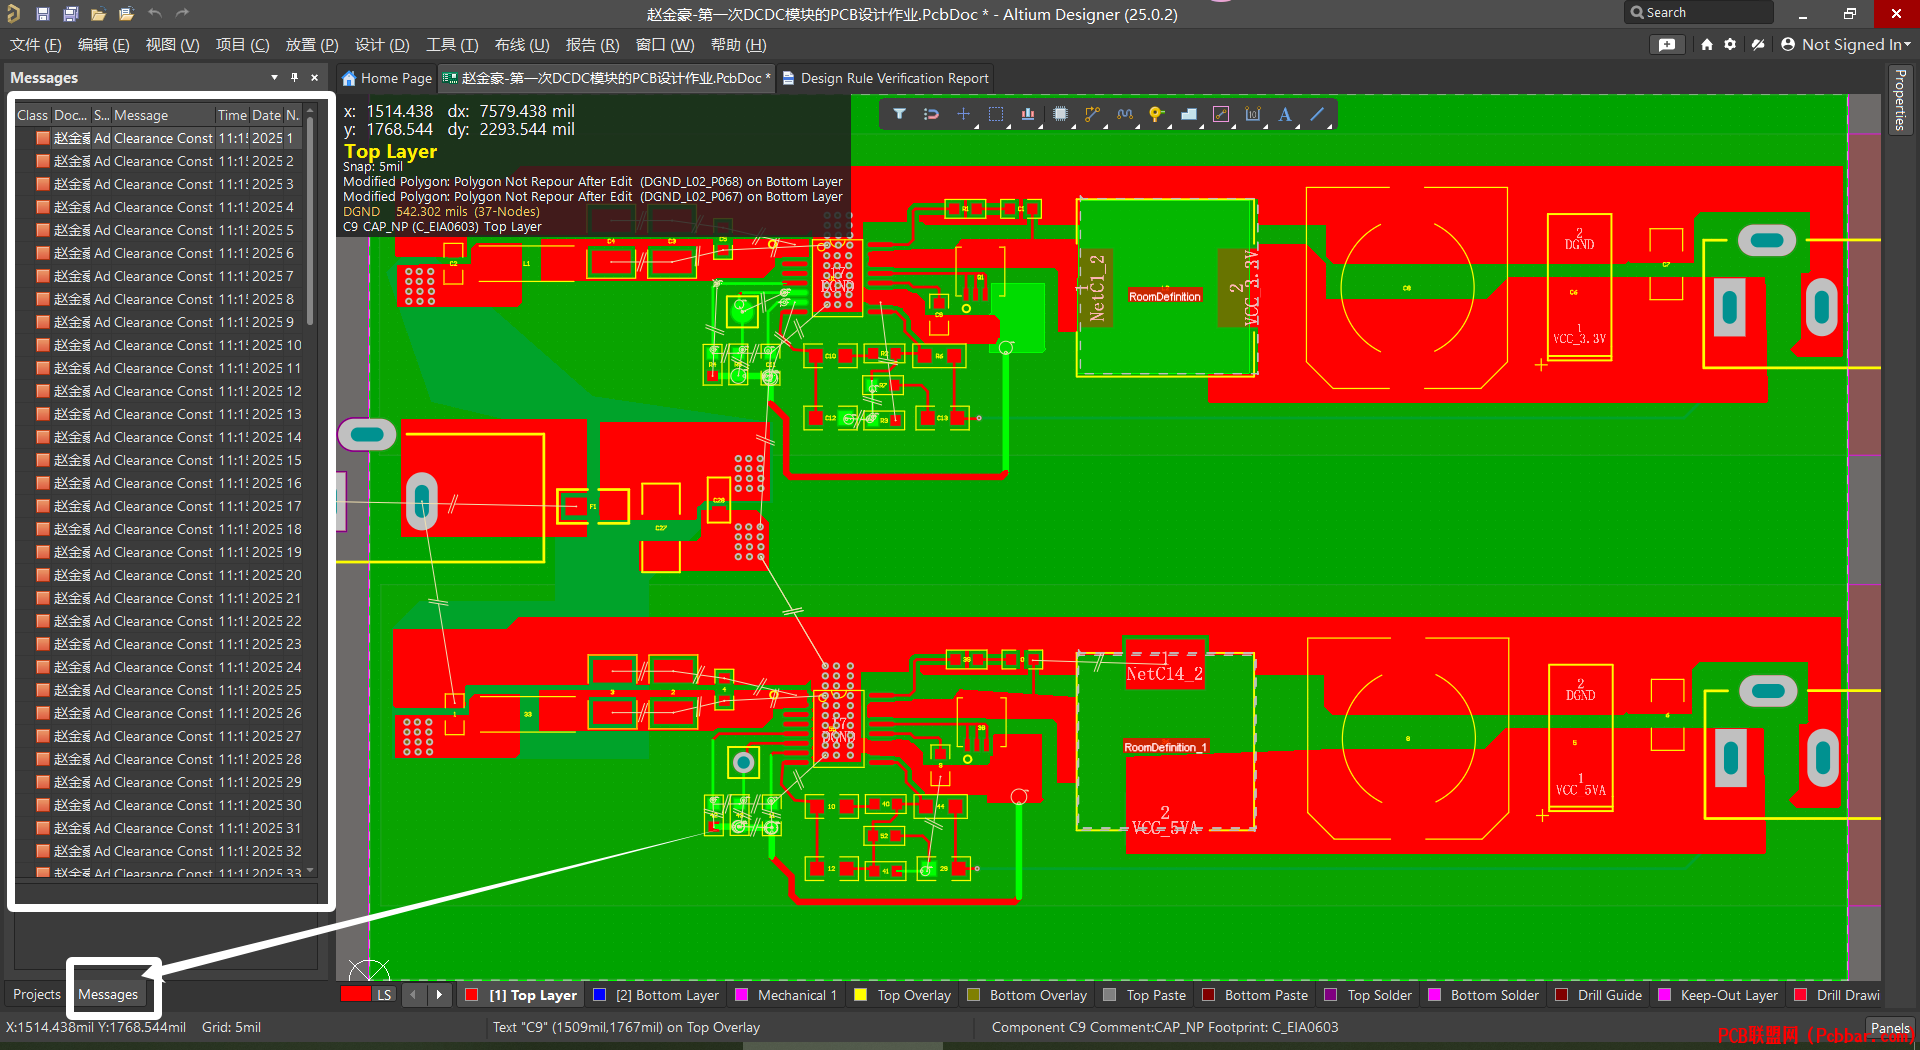The height and width of the screenshot is (1050, 1920).
Task: Click the Undo arrow icon
Action: [x=155, y=14]
